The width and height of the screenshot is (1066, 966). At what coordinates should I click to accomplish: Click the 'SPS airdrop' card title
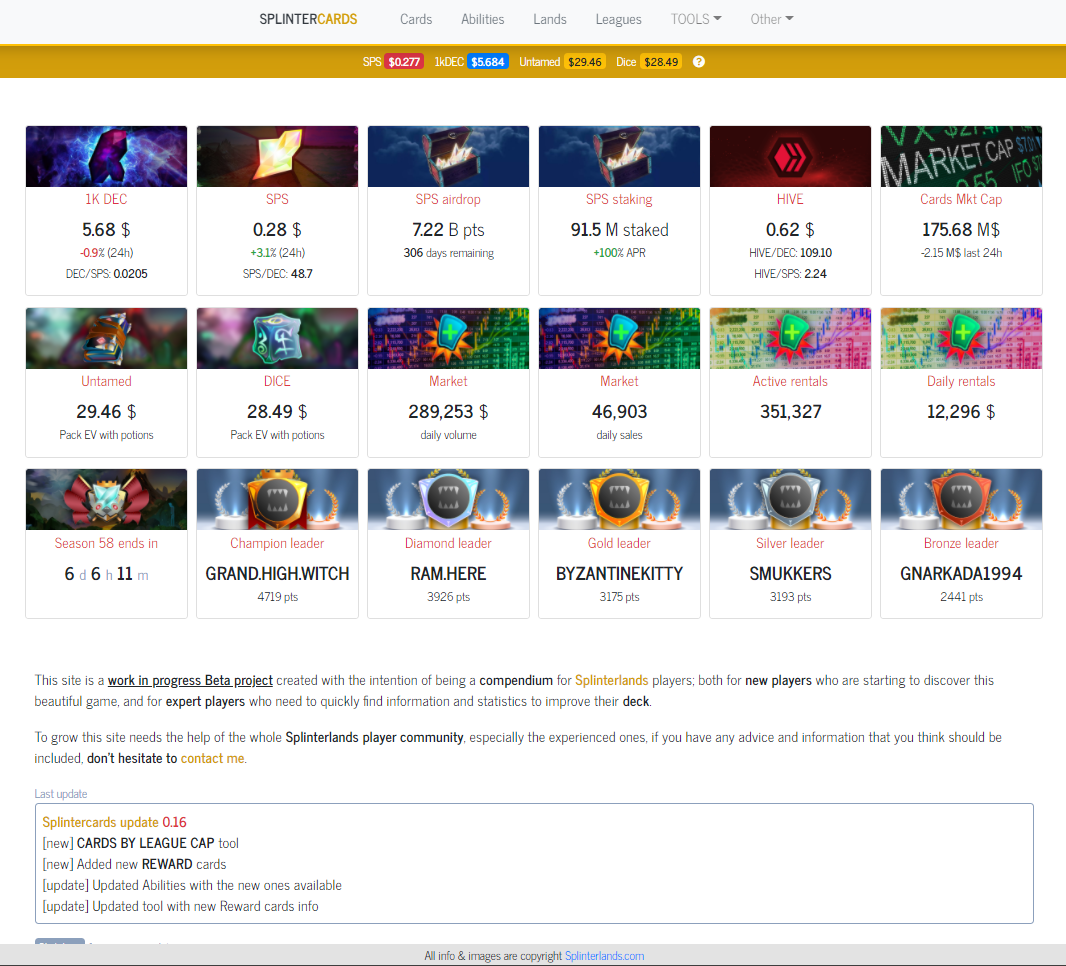[448, 199]
